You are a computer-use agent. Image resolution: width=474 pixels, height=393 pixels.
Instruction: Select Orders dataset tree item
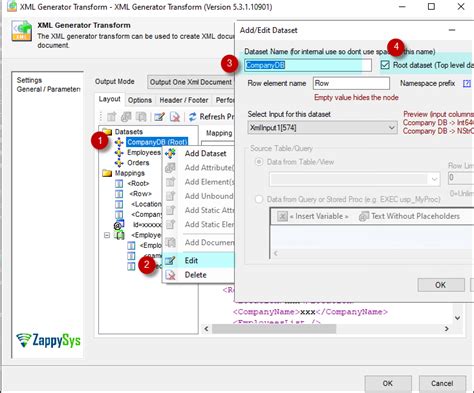[x=138, y=163]
